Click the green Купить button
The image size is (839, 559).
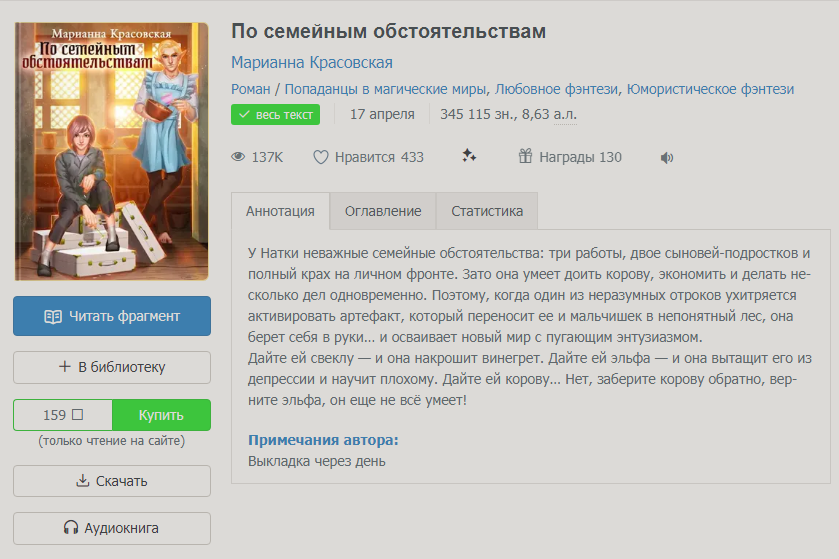tap(161, 415)
